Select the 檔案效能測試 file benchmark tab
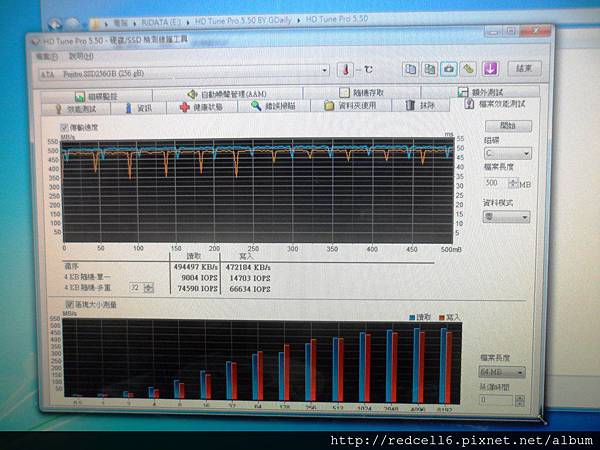The height and width of the screenshot is (450, 600). pos(496,104)
